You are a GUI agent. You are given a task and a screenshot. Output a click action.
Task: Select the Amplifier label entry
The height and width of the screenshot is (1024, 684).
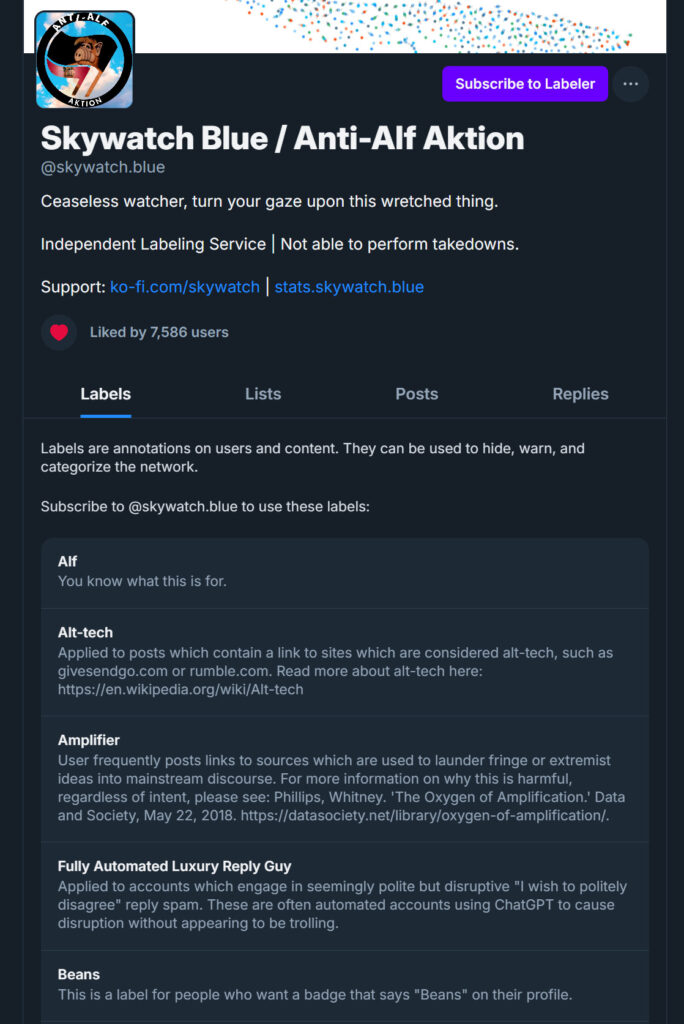345,777
